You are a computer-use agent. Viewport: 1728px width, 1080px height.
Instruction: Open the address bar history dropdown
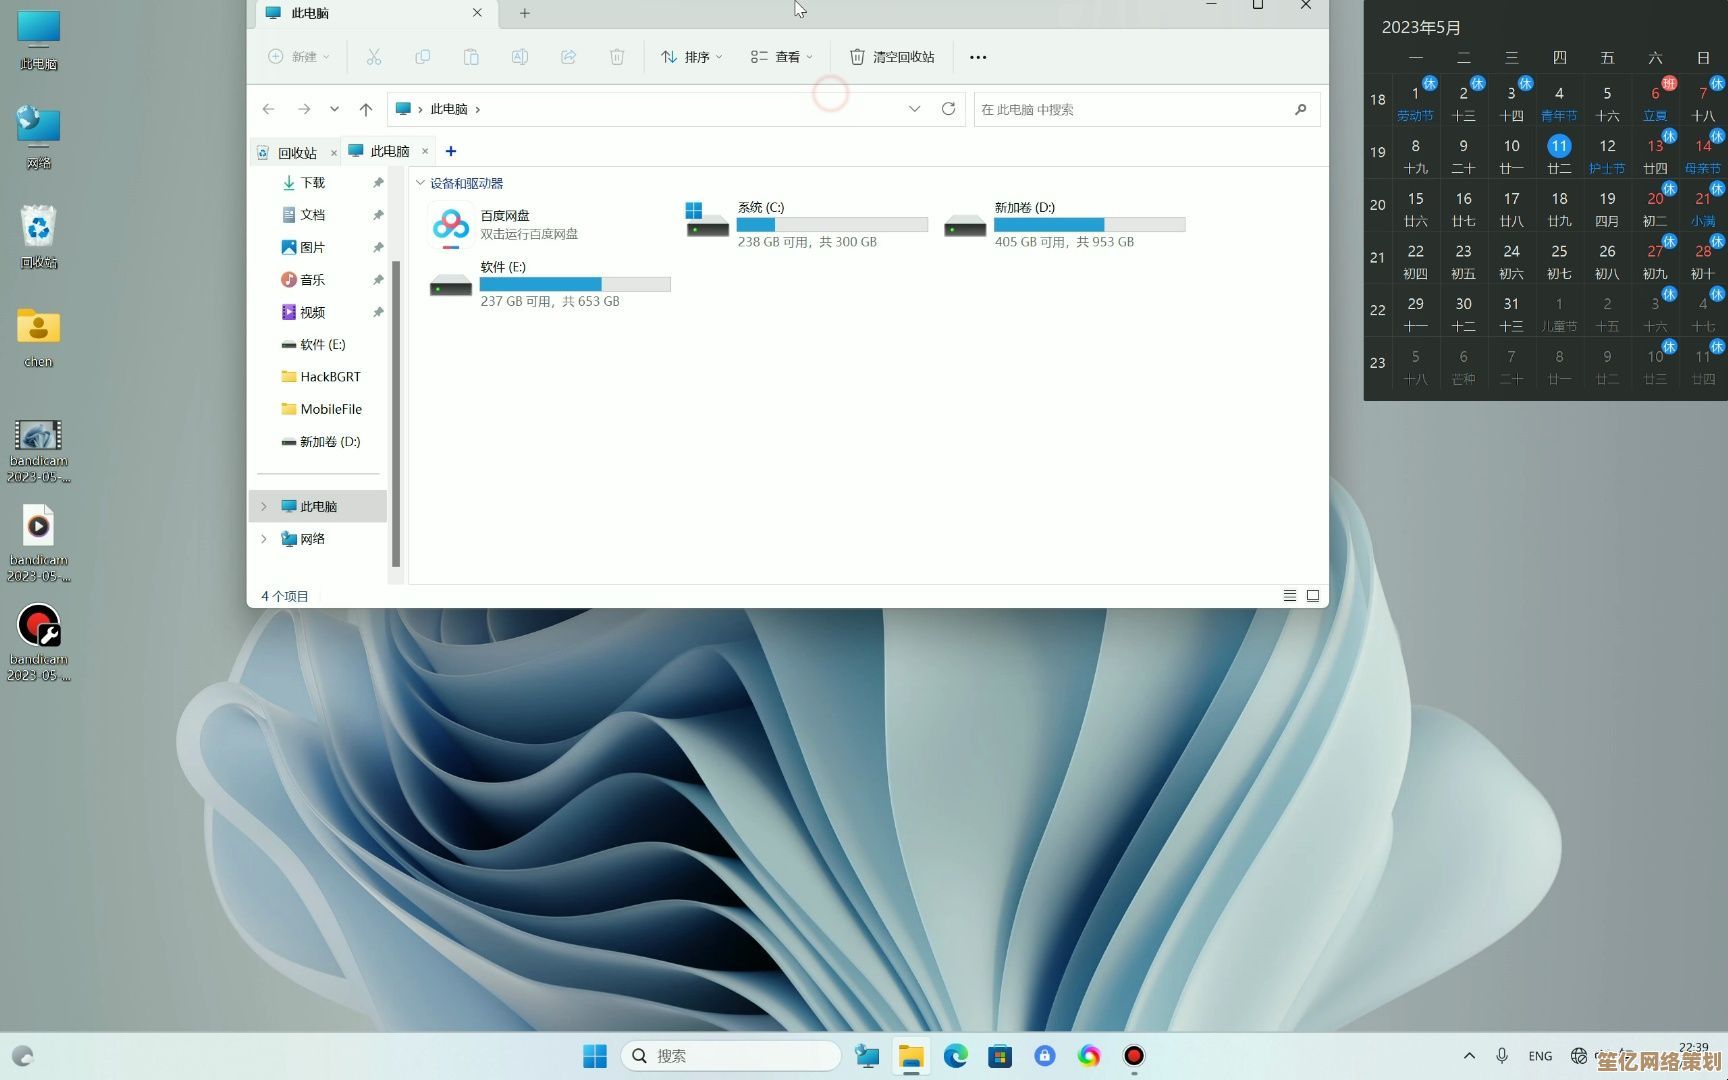(914, 109)
